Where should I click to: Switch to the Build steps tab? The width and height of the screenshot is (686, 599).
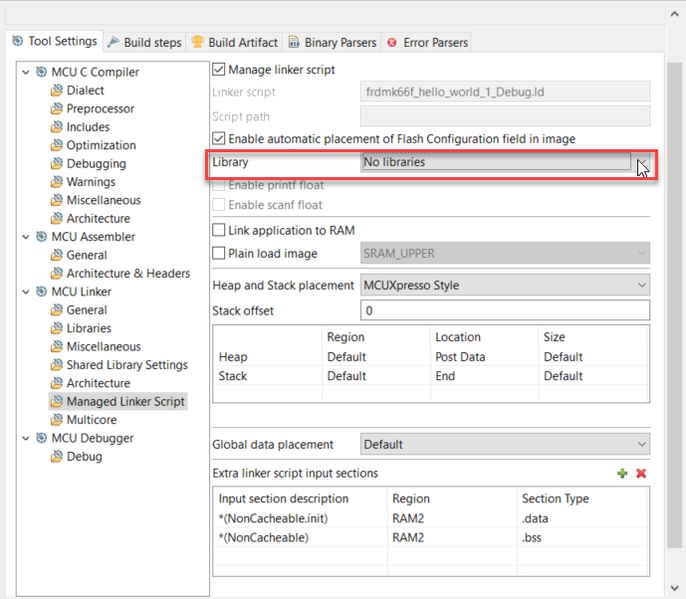tap(144, 42)
